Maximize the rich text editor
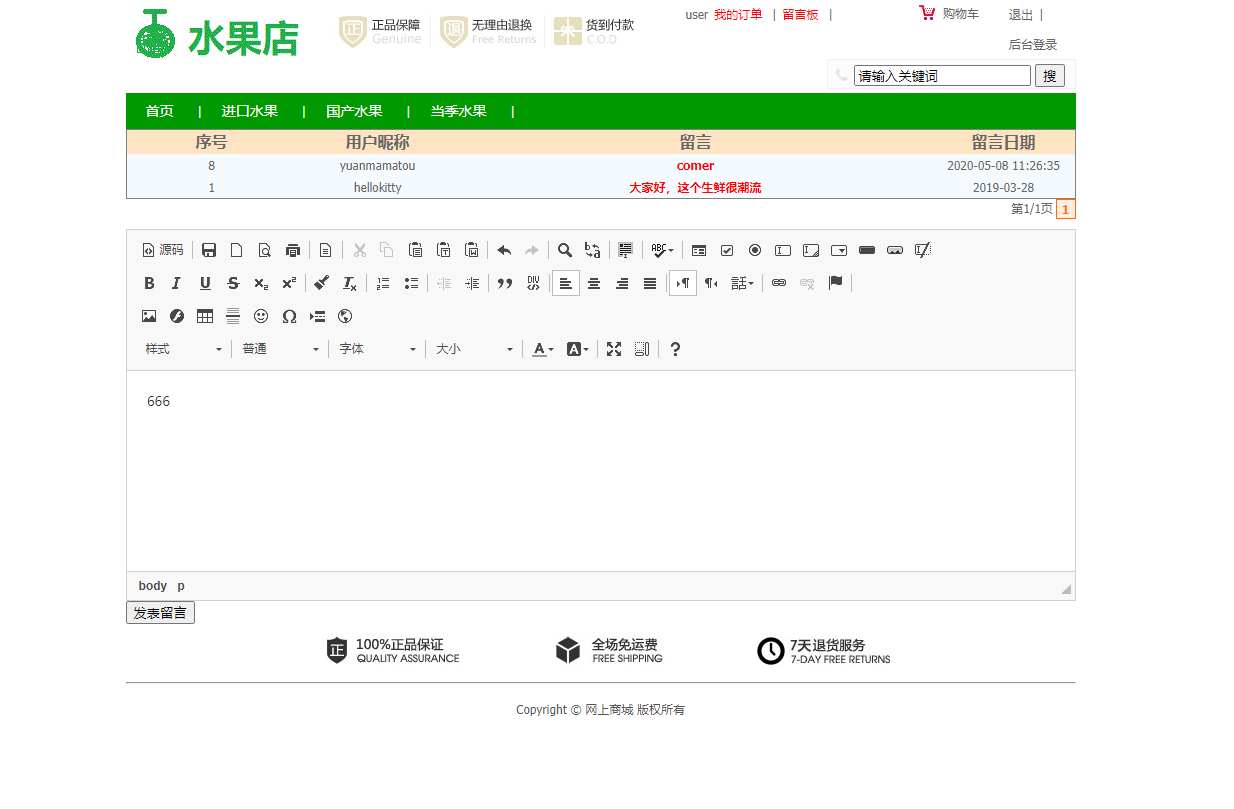Screen dimensions: 1234x809 pos(614,349)
